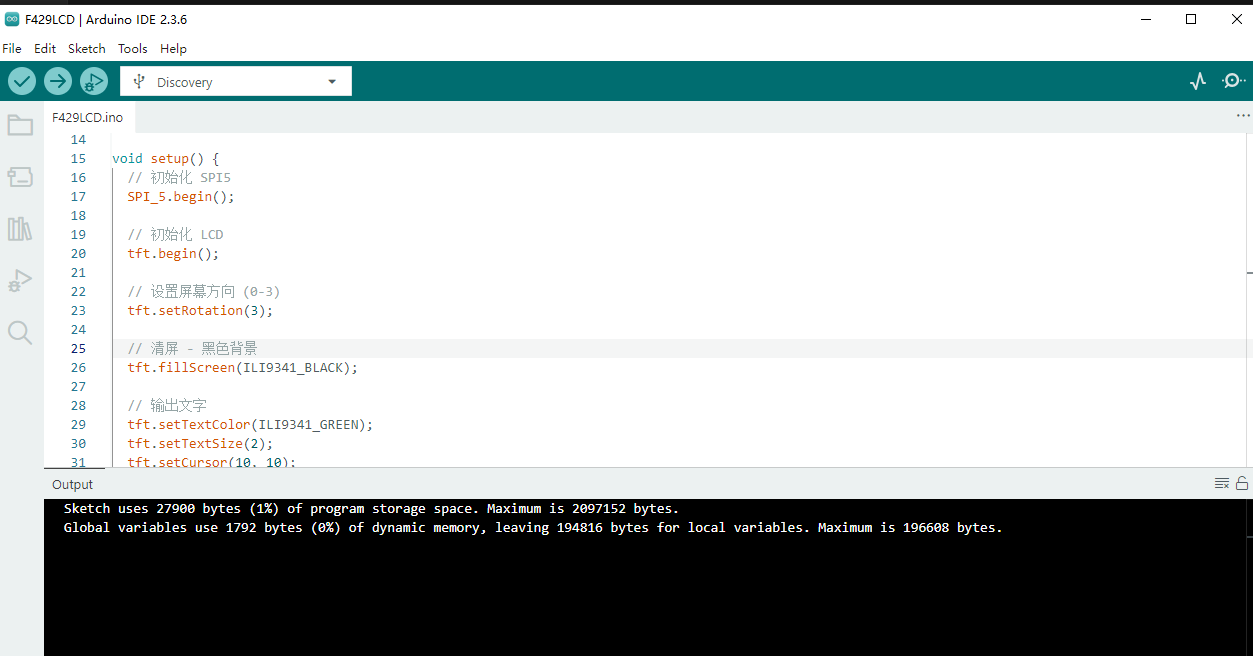Screen dimensions: 1253x656
Task: Open the Debug sidebar panel icon
Action: pos(20,281)
